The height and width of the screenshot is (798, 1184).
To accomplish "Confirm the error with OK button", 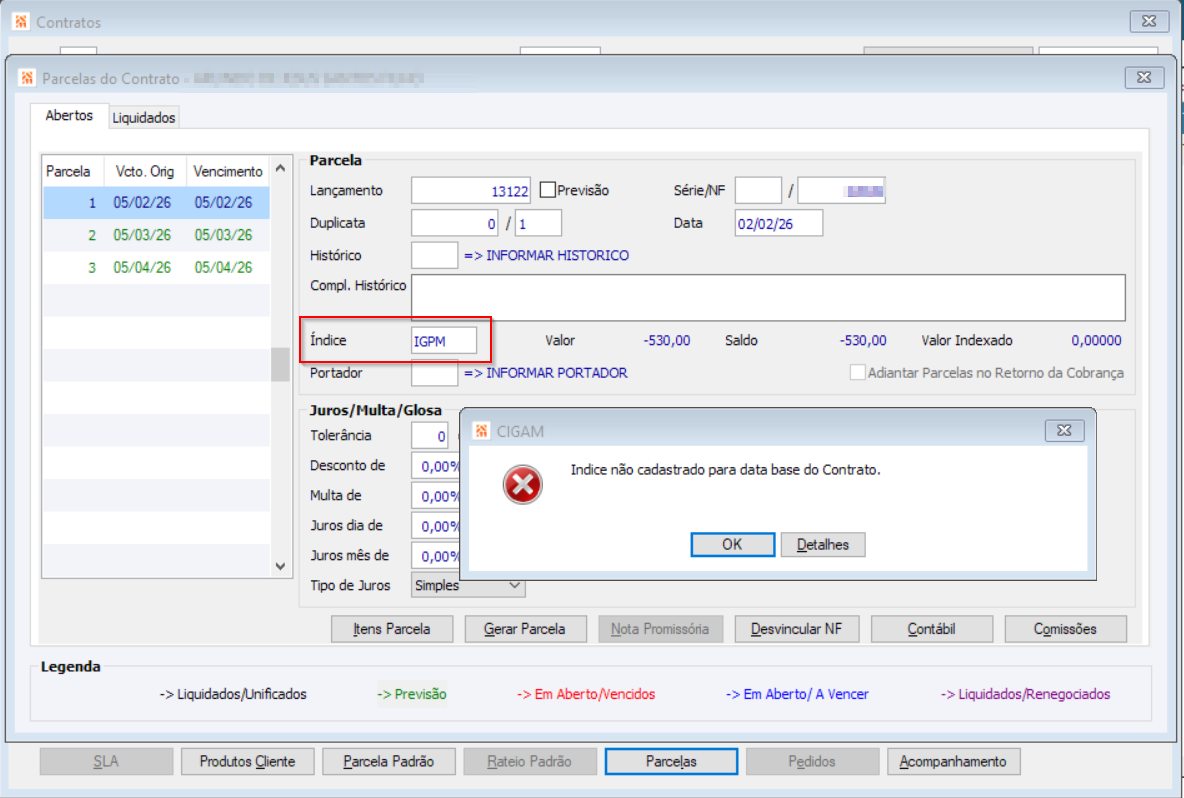I will [x=732, y=544].
